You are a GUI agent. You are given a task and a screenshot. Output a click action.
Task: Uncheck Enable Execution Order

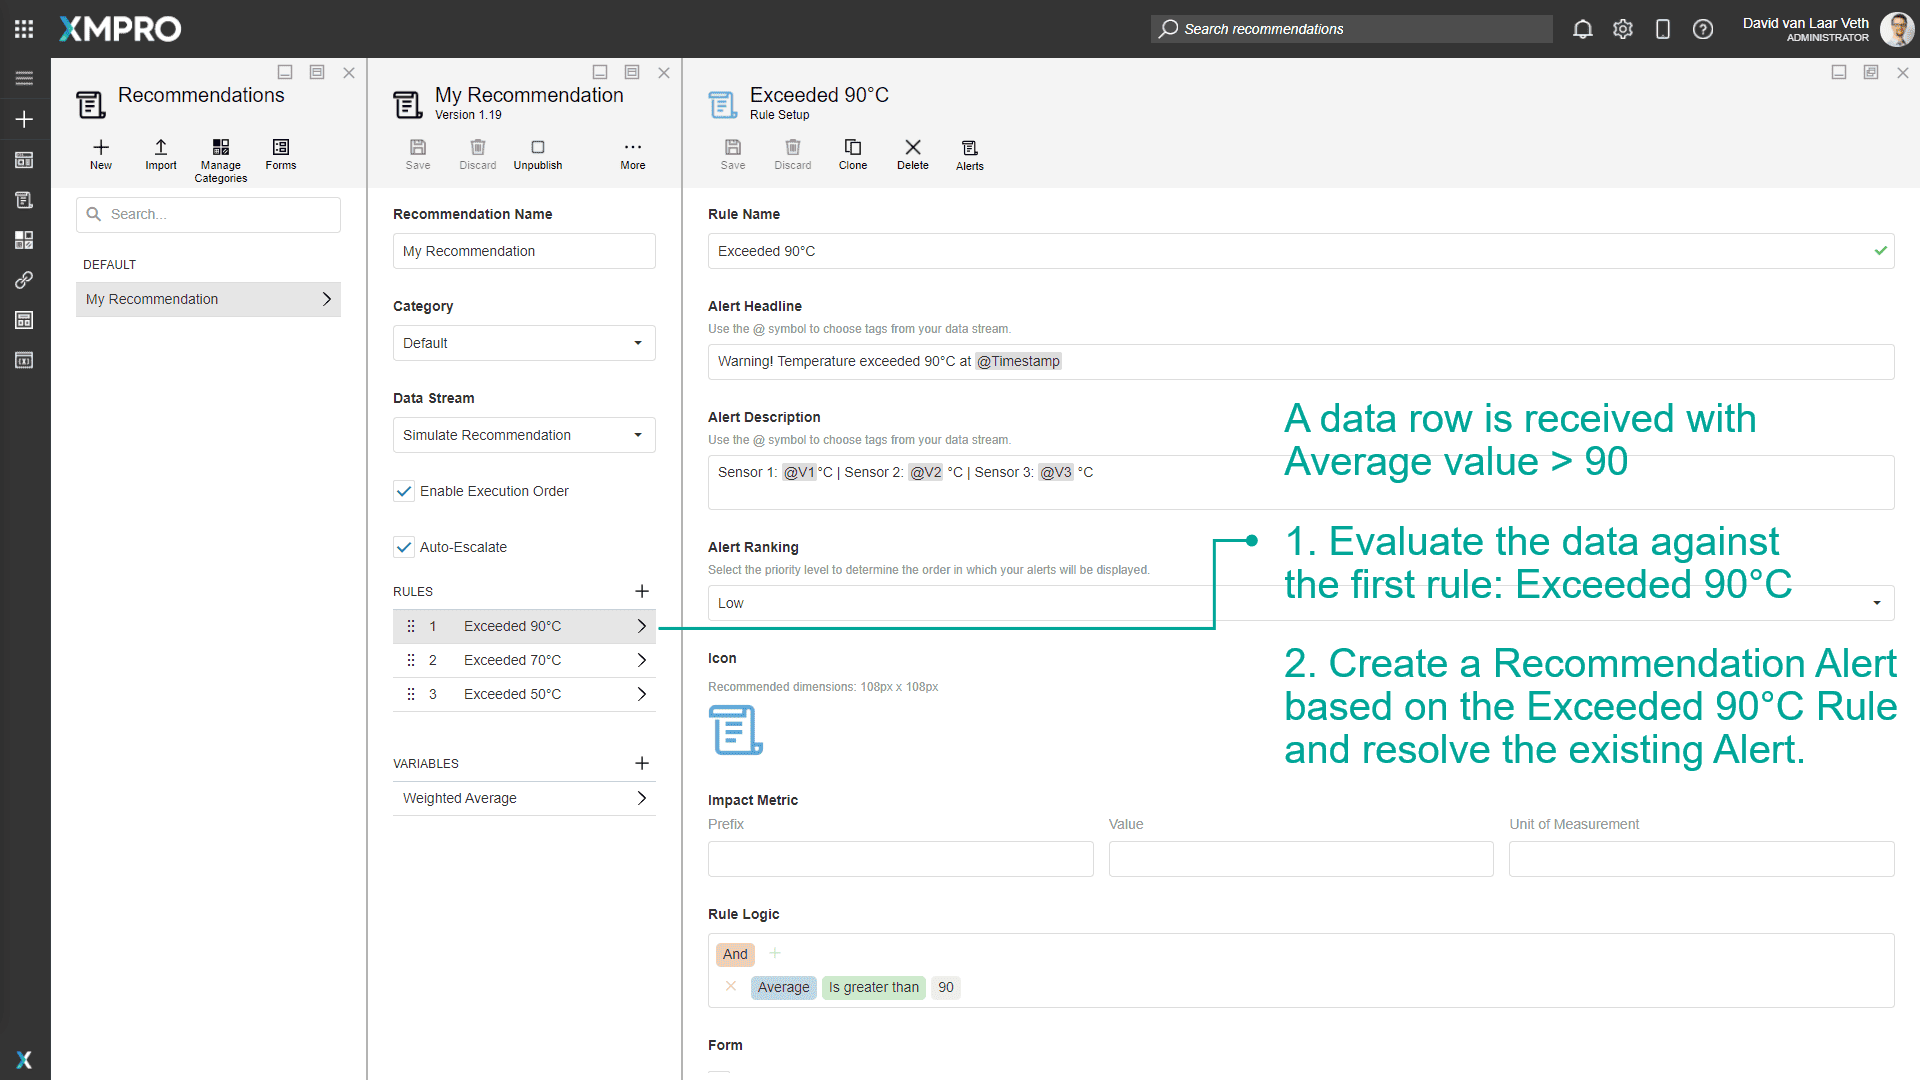pos(404,491)
